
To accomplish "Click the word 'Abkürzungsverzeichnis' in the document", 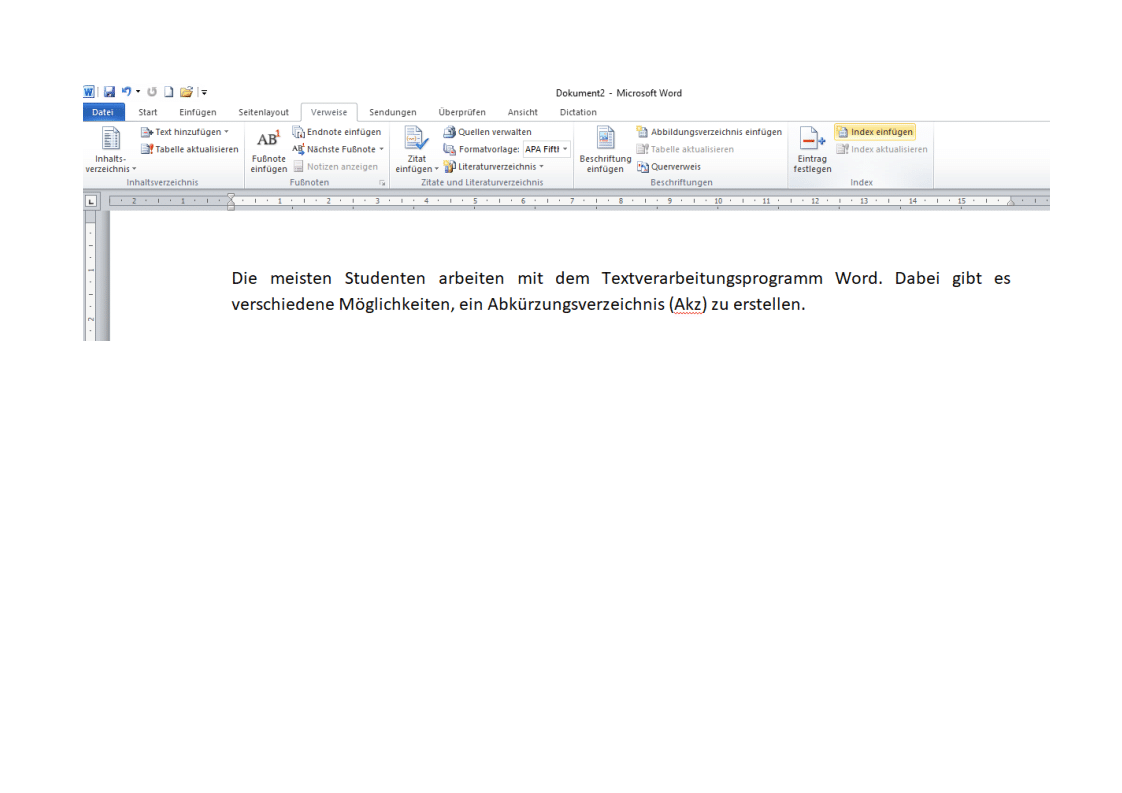I will tap(576, 305).
